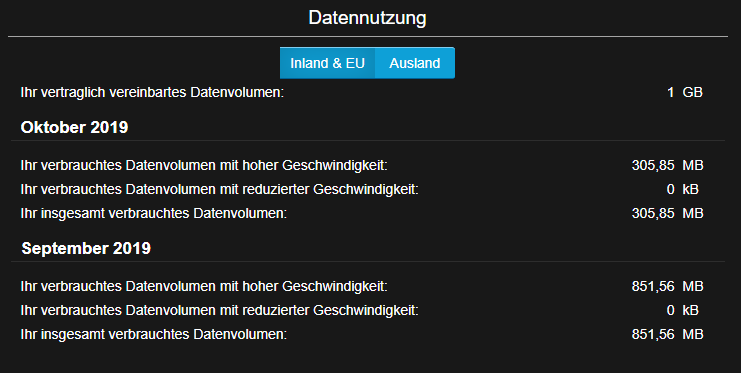Select September's total 851,56 MB value
Viewport: 741px width, 373px height.
pyautogui.click(x=667, y=335)
